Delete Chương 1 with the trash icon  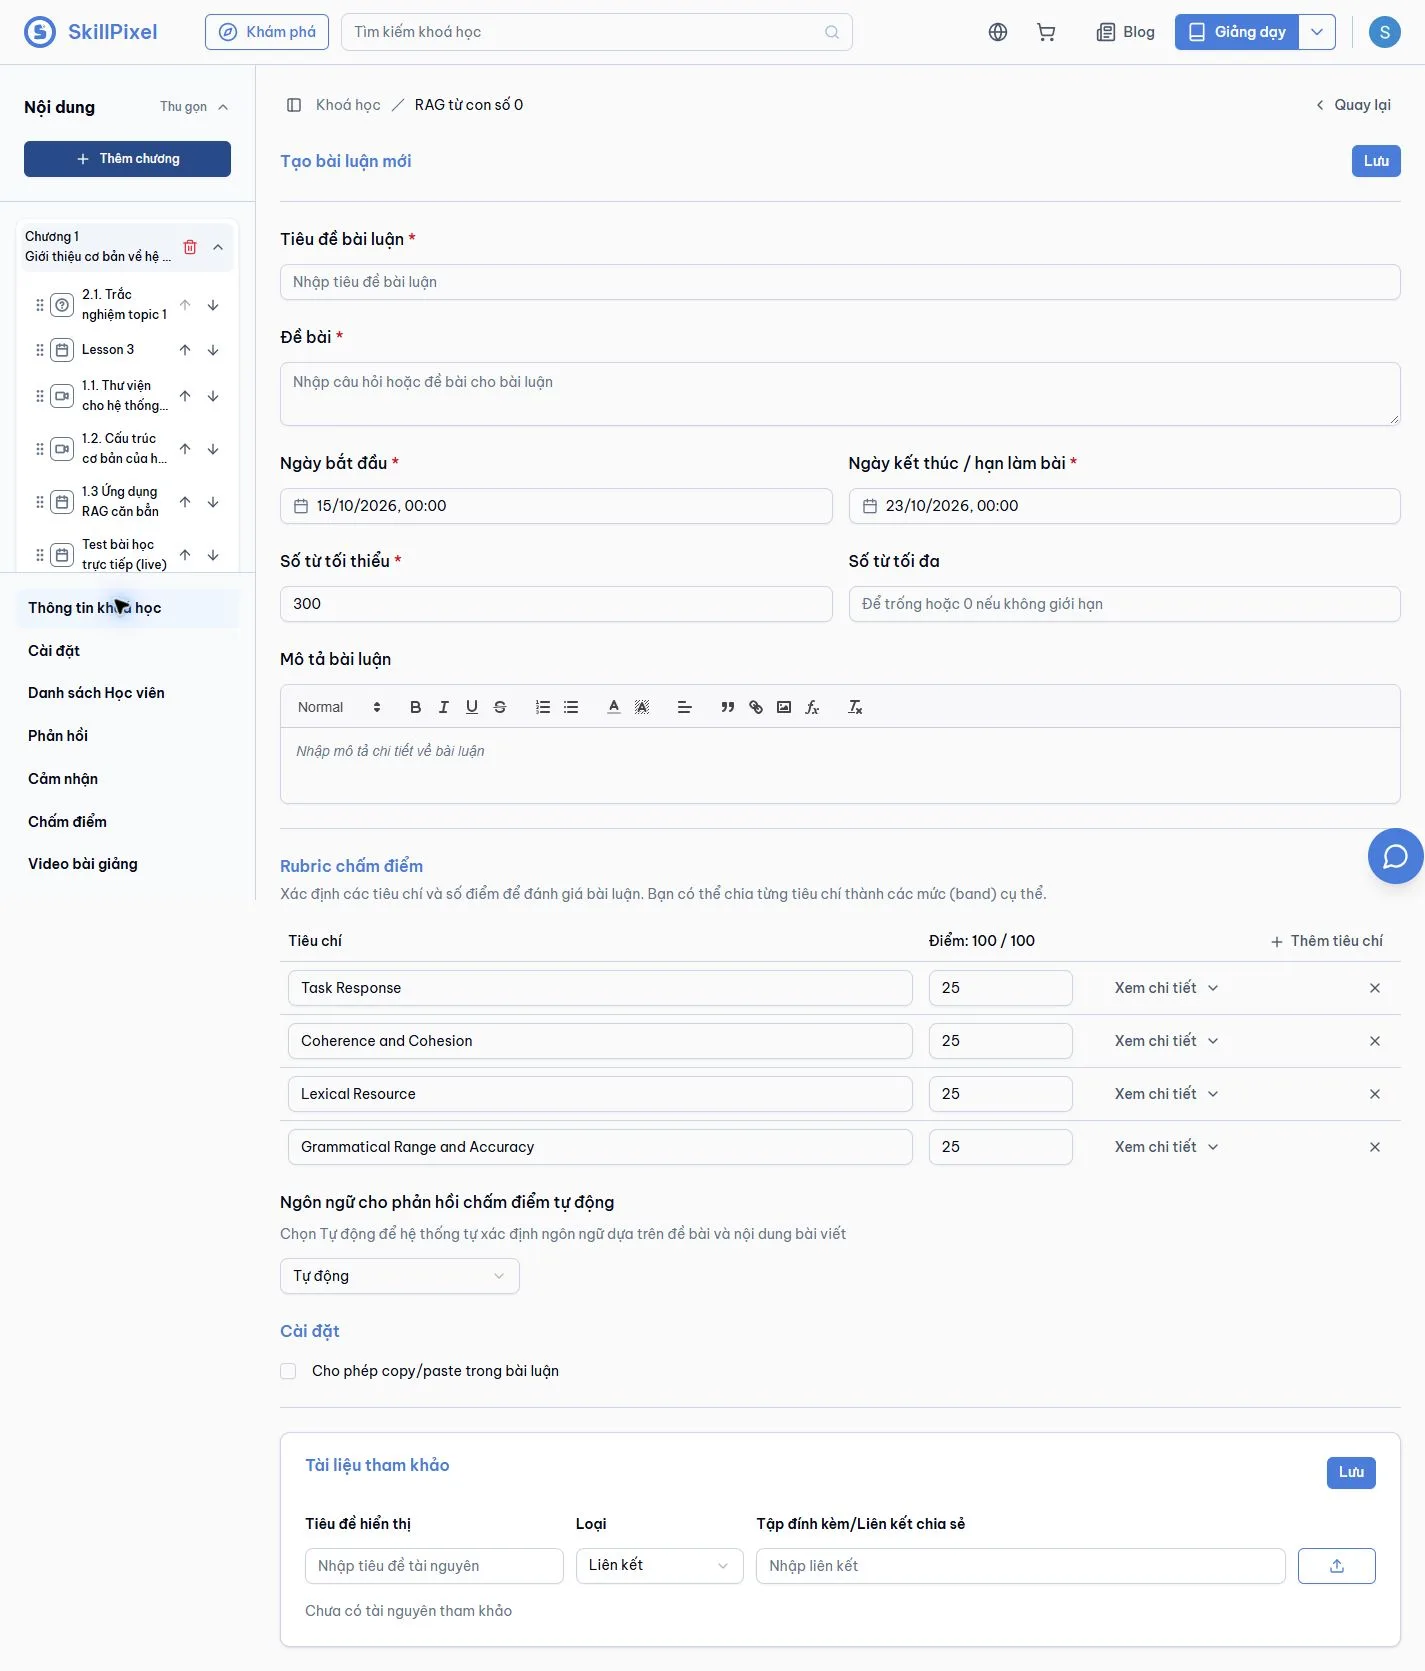point(190,247)
